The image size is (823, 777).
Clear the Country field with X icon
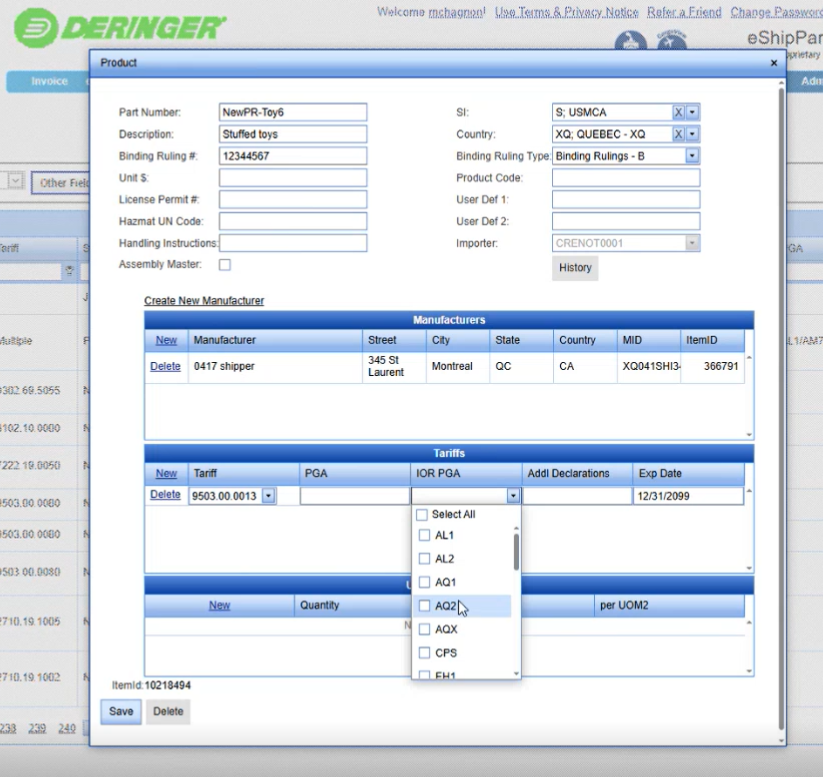point(678,134)
